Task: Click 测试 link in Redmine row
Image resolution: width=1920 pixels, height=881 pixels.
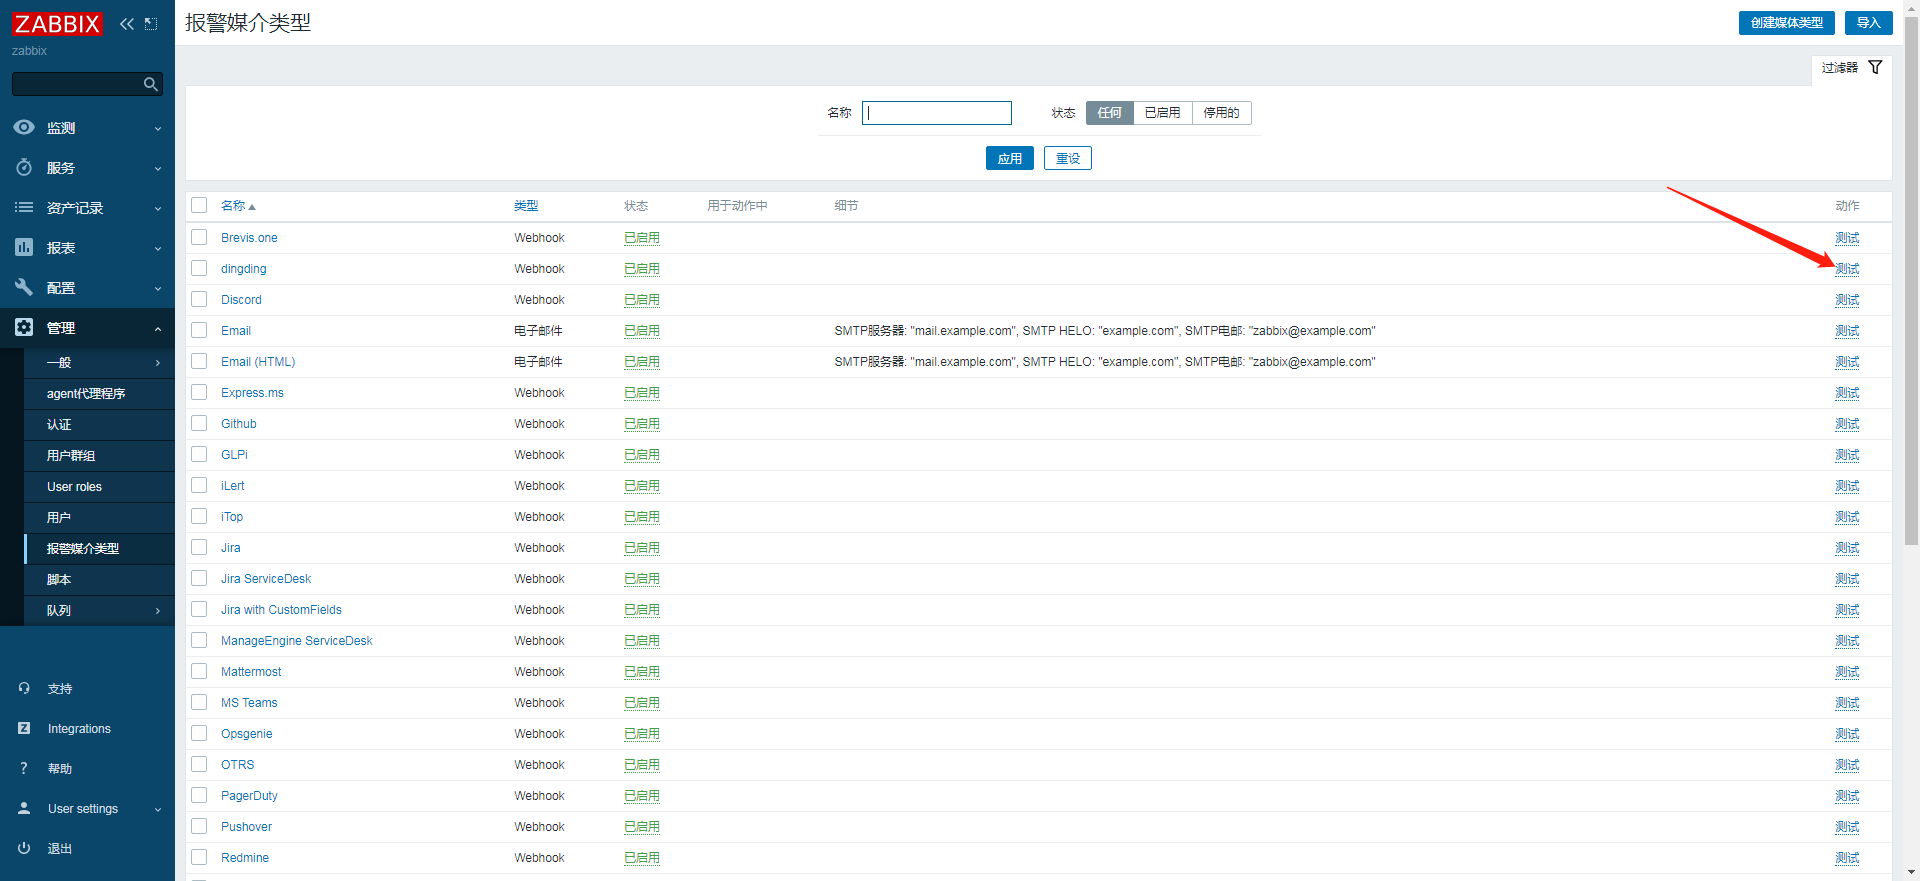Action: tap(1847, 858)
